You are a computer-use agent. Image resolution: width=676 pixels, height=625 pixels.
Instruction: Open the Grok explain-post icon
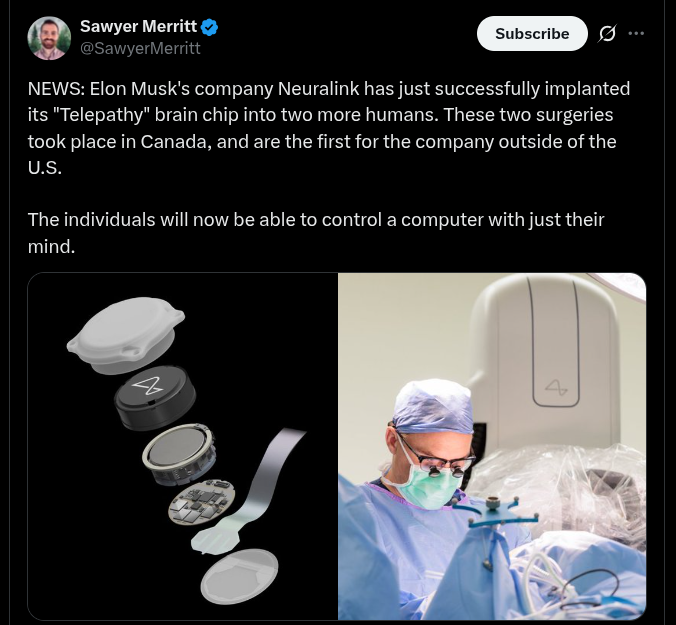(607, 34)
